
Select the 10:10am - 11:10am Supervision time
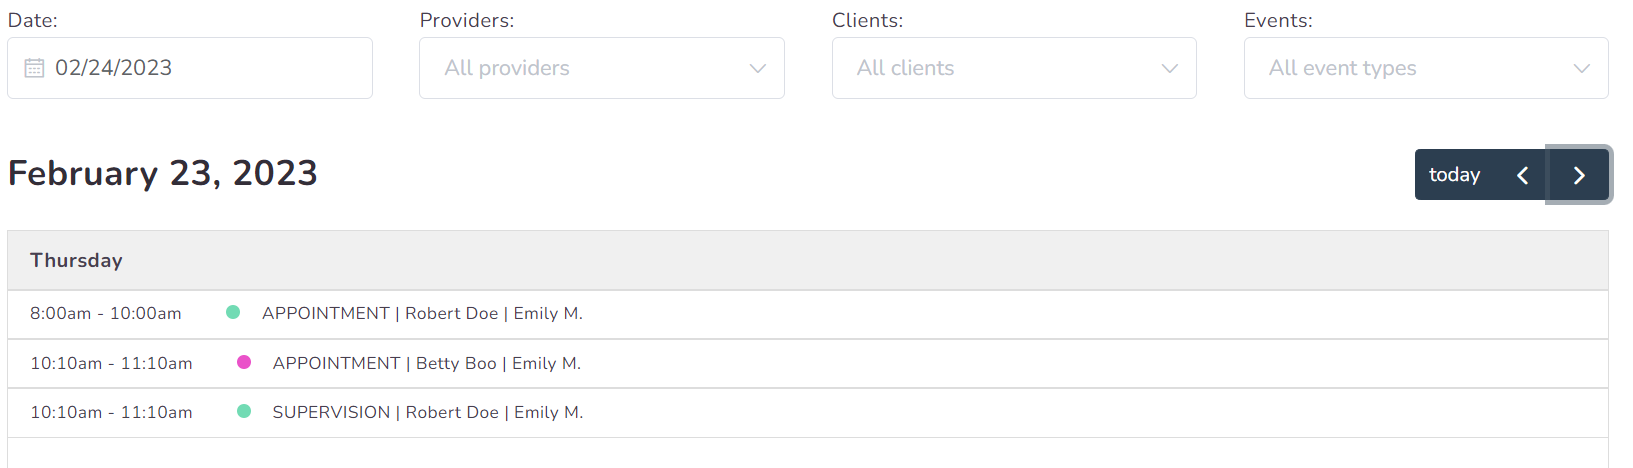tap(111, 412)
